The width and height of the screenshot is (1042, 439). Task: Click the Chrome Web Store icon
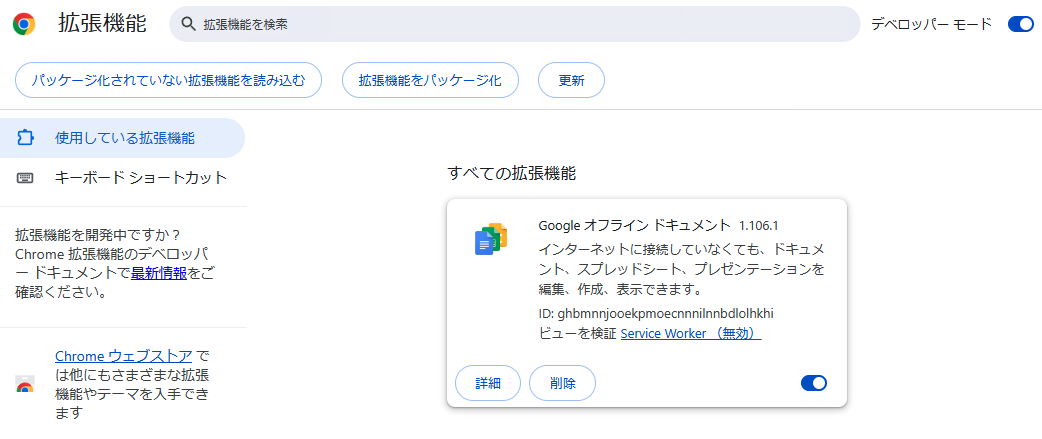coord(25,385)
